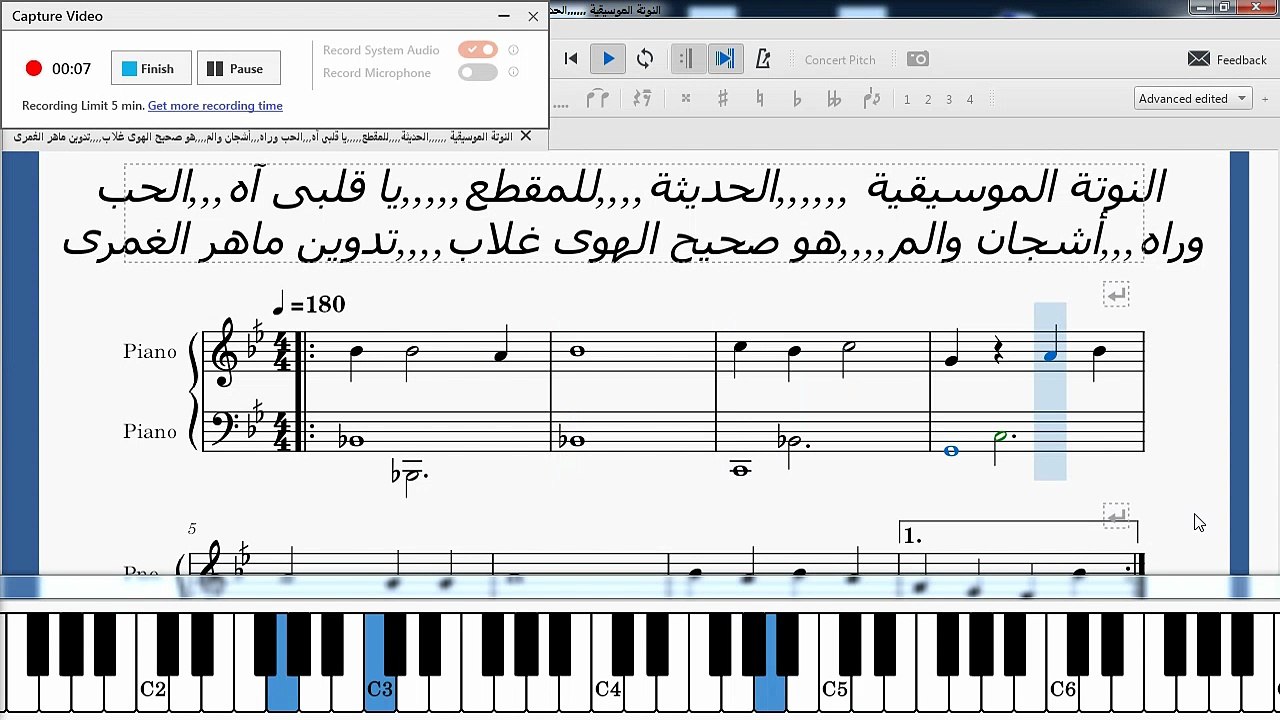The height and width of the screenshot is (720, 1280).
Task: Click the plus button beside workspace dropdown
Action: coord(1265,99)
